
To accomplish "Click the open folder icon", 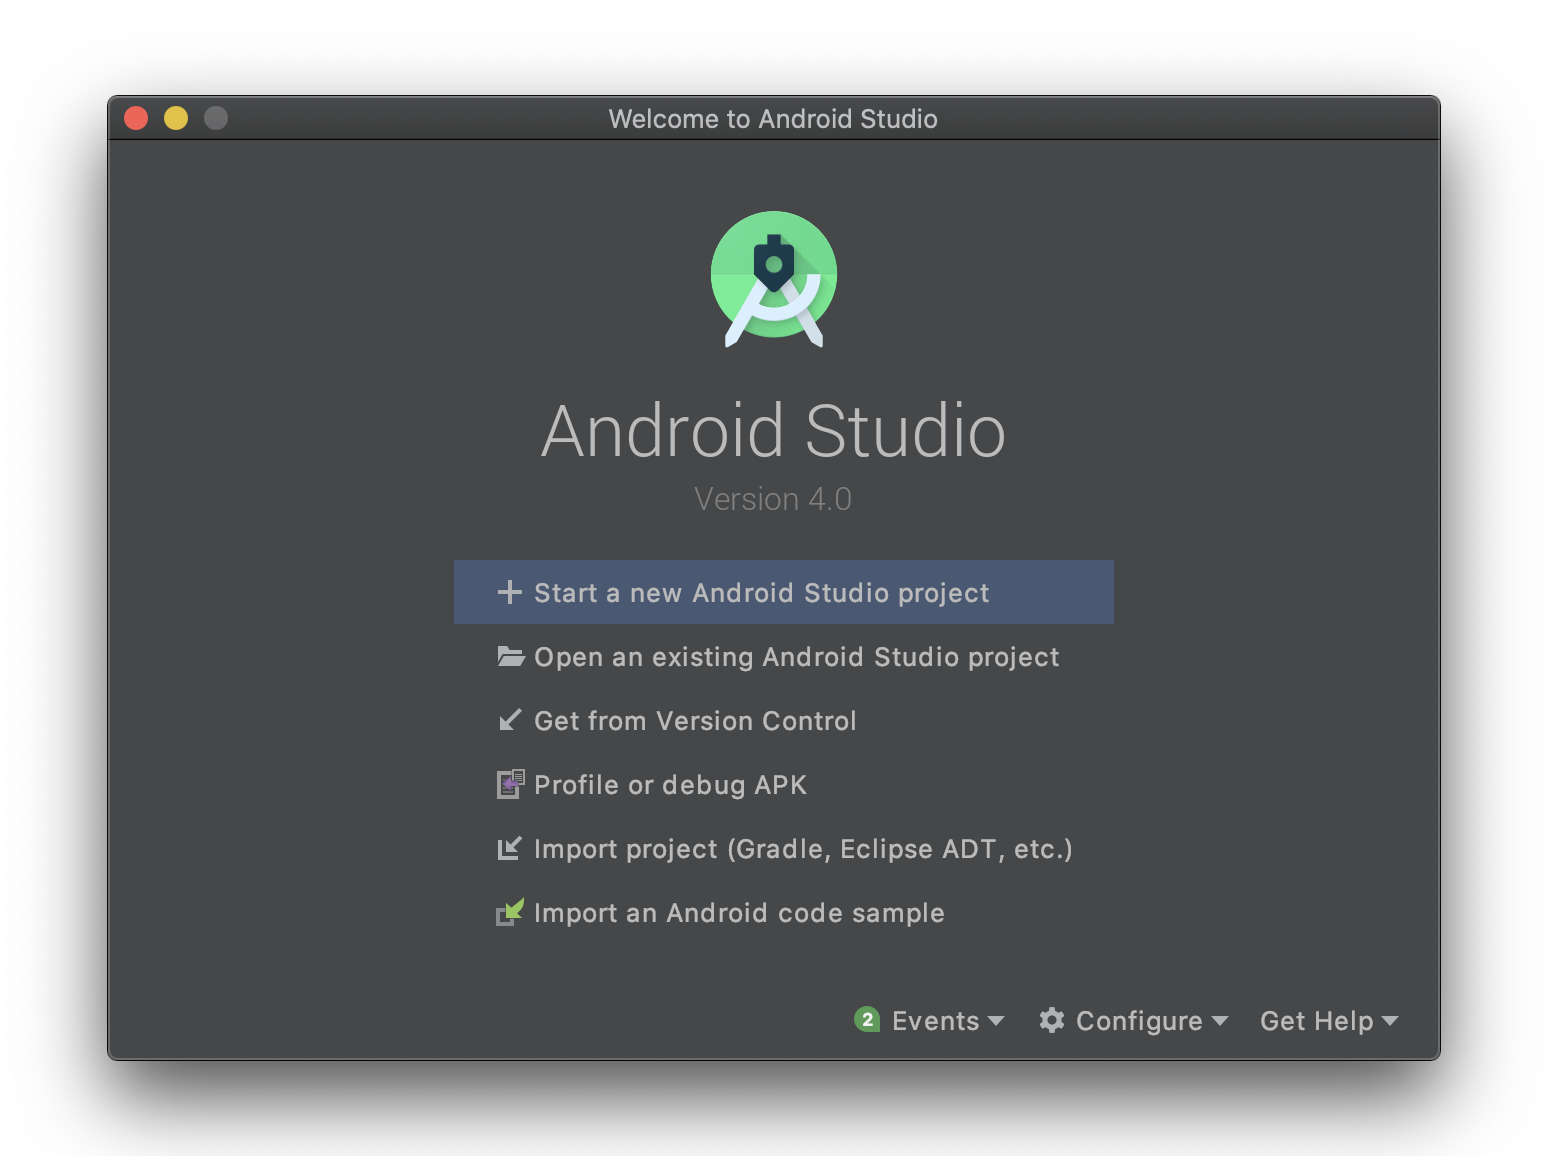I will [x=511, y=656].
